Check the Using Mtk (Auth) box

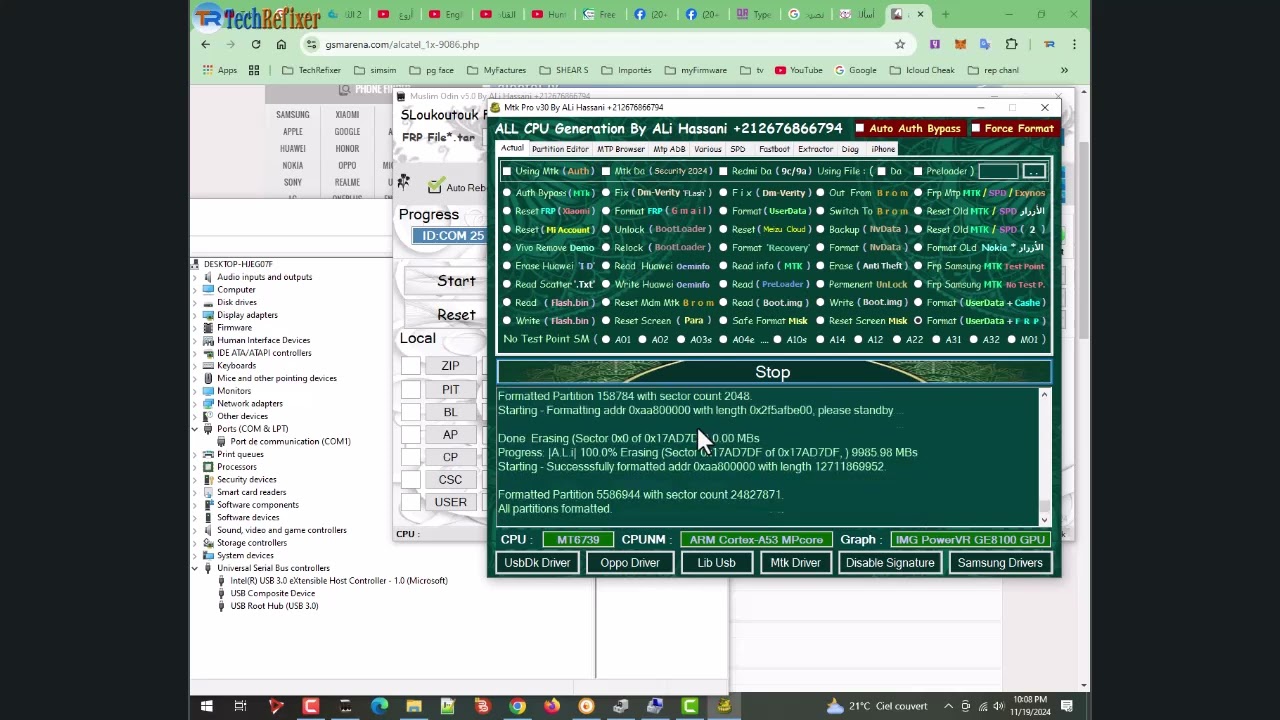(507, 171)
